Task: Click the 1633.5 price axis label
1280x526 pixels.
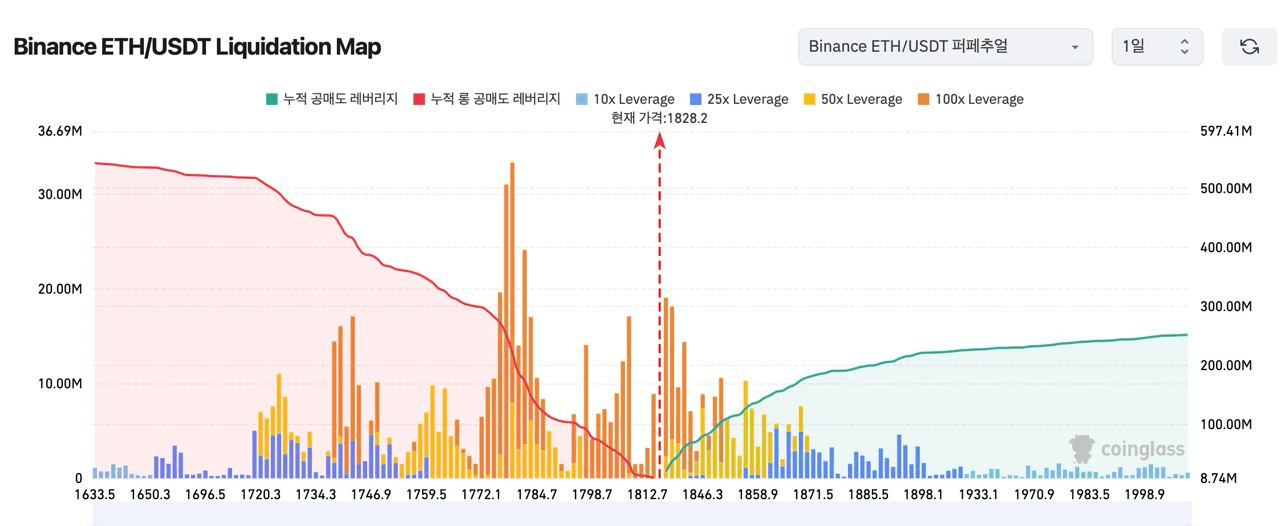Action: click(x=94, y=494)
